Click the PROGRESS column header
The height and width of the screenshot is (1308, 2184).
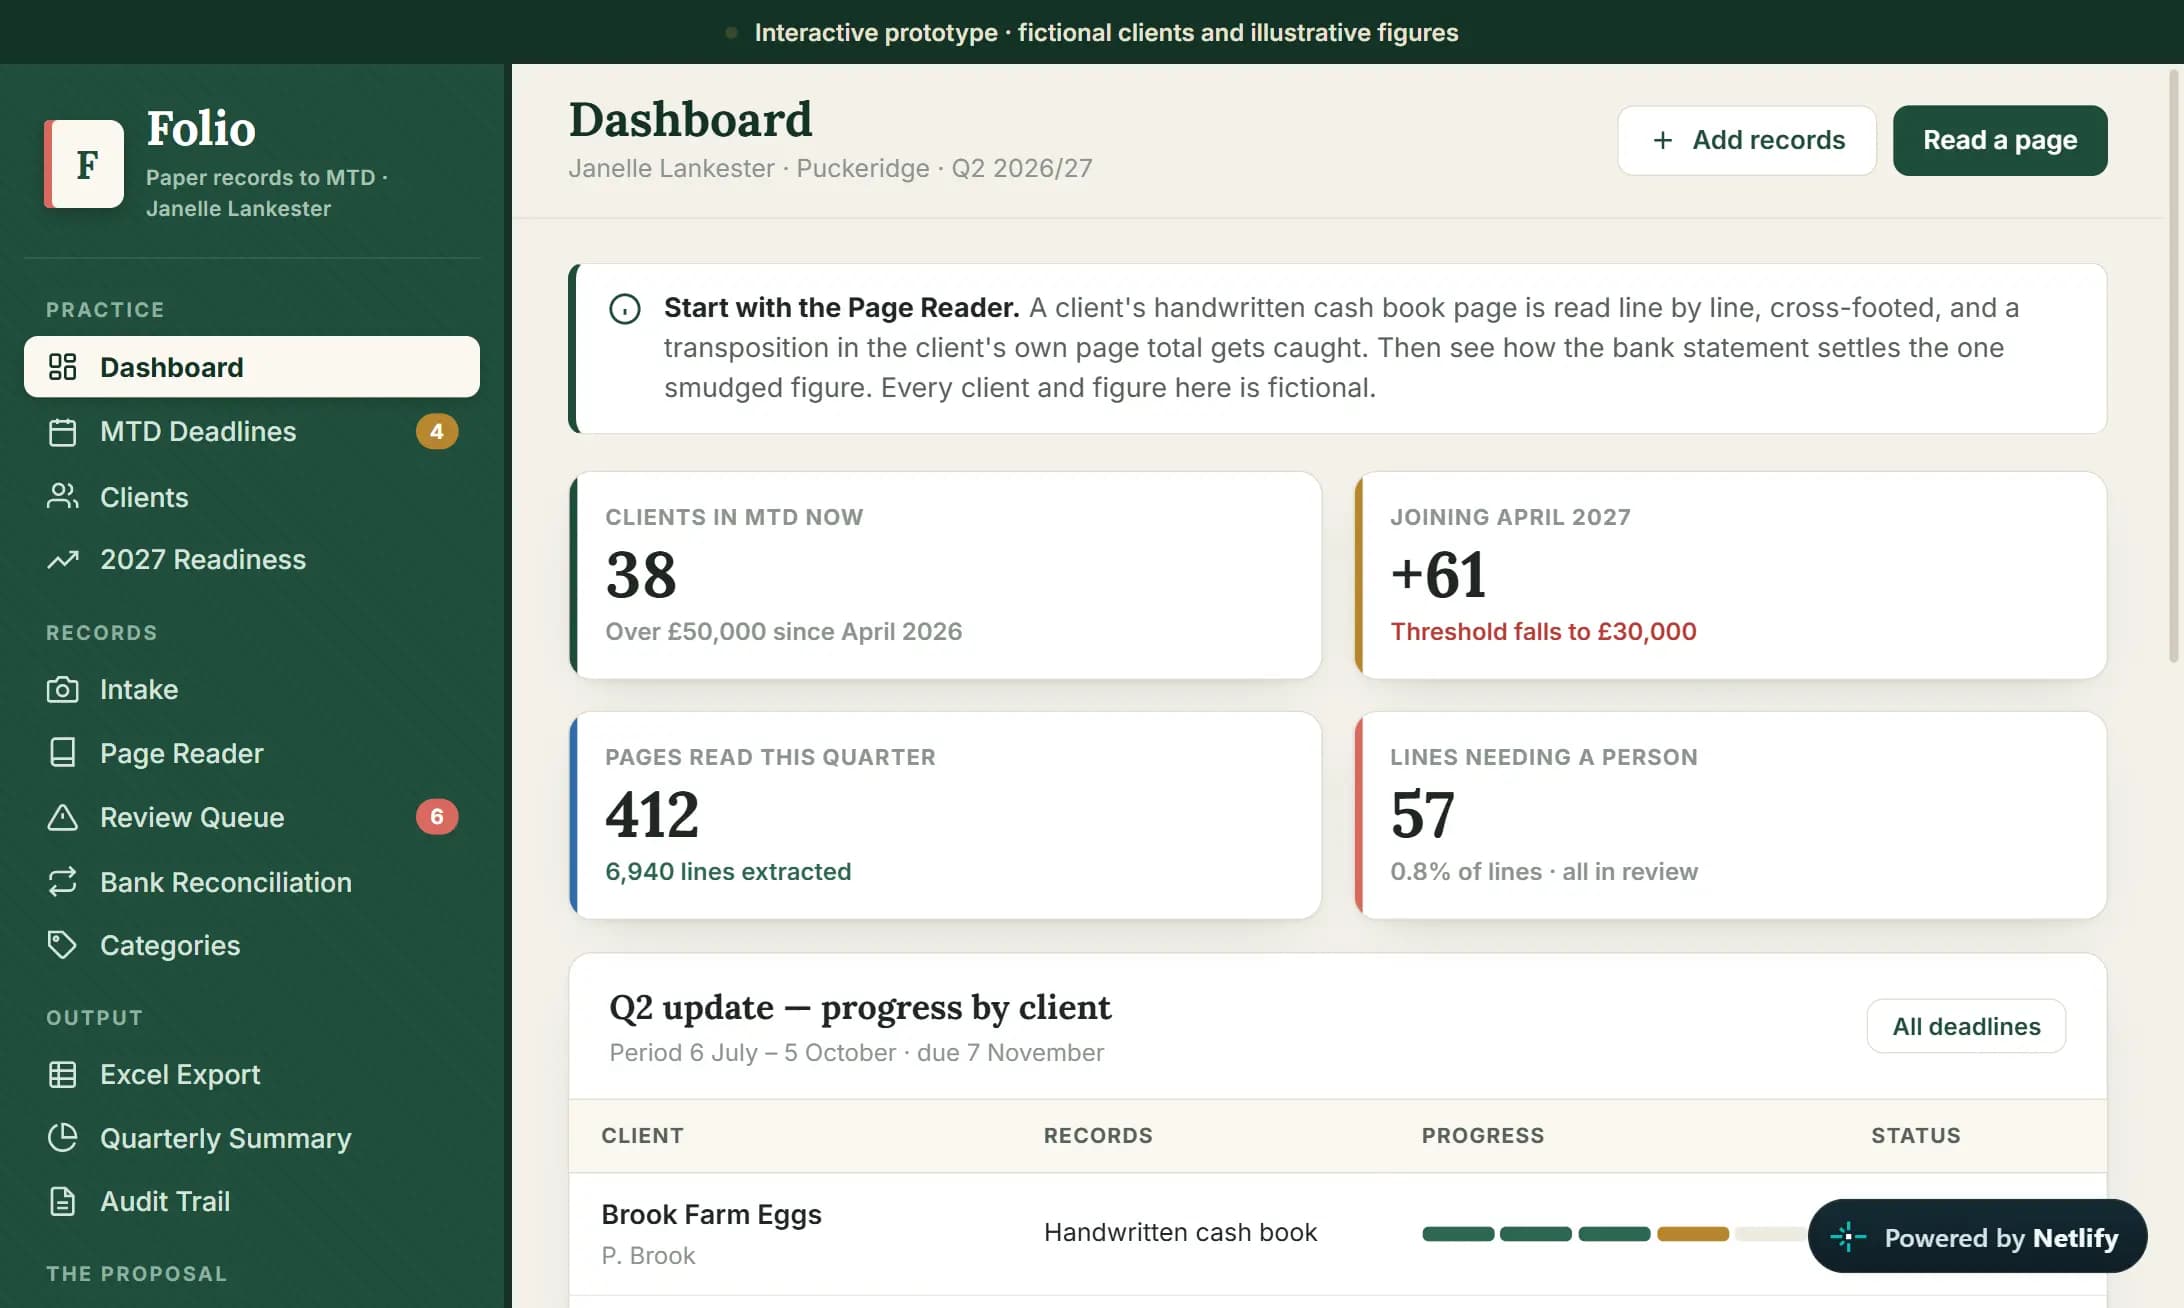click(1483, 1136)
